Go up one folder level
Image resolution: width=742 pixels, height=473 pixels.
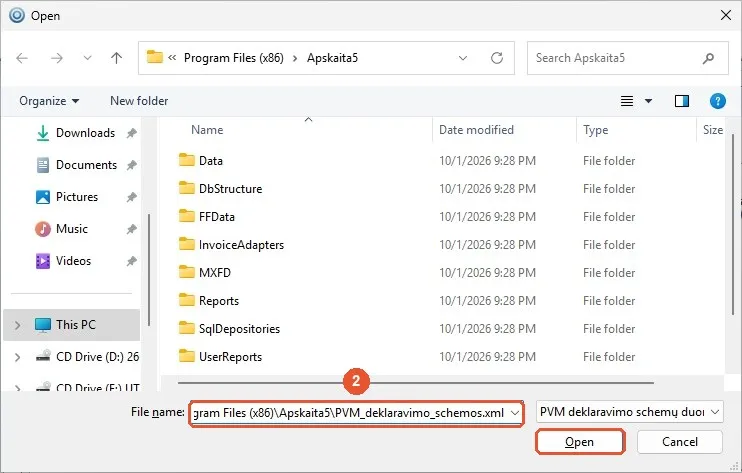point(116,58)
